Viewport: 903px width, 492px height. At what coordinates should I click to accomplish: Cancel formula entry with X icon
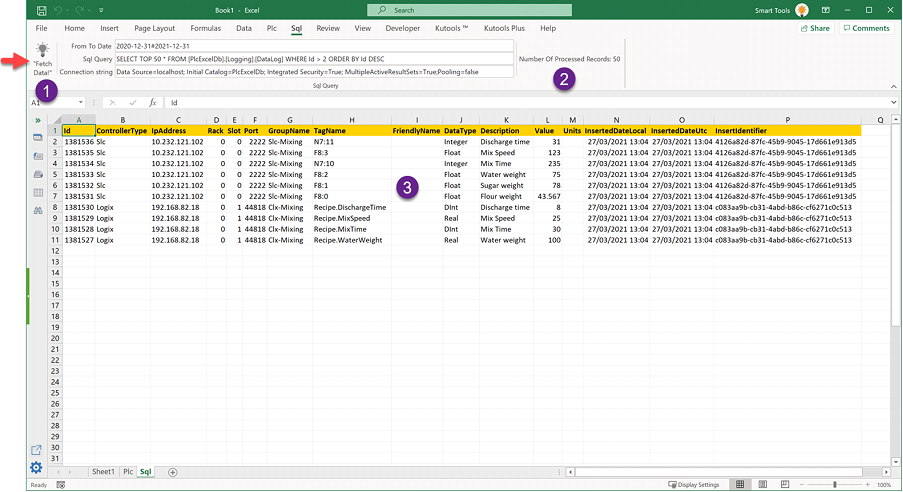pyautogui.click(x=112, y=103)
